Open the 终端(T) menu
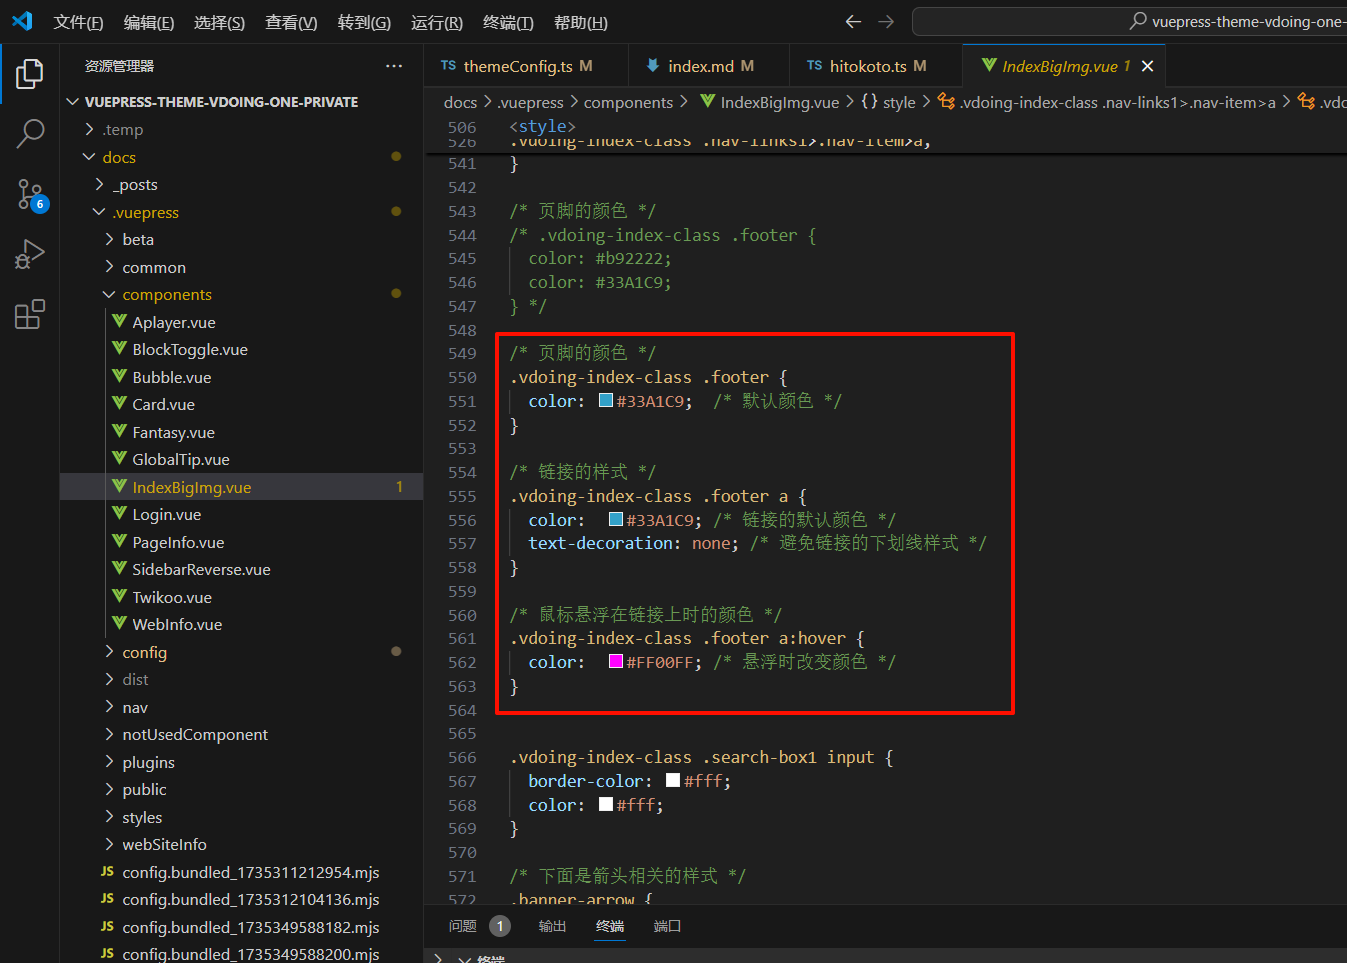 point(508,22)
